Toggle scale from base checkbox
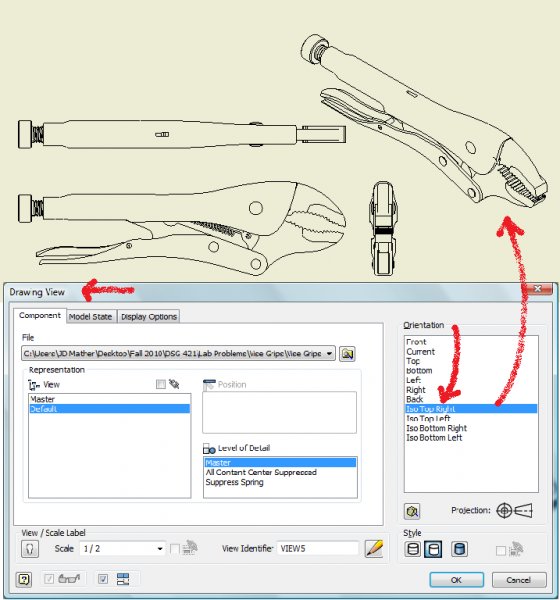The width and height of the screenshot is (560, 600). pos(175,549)
